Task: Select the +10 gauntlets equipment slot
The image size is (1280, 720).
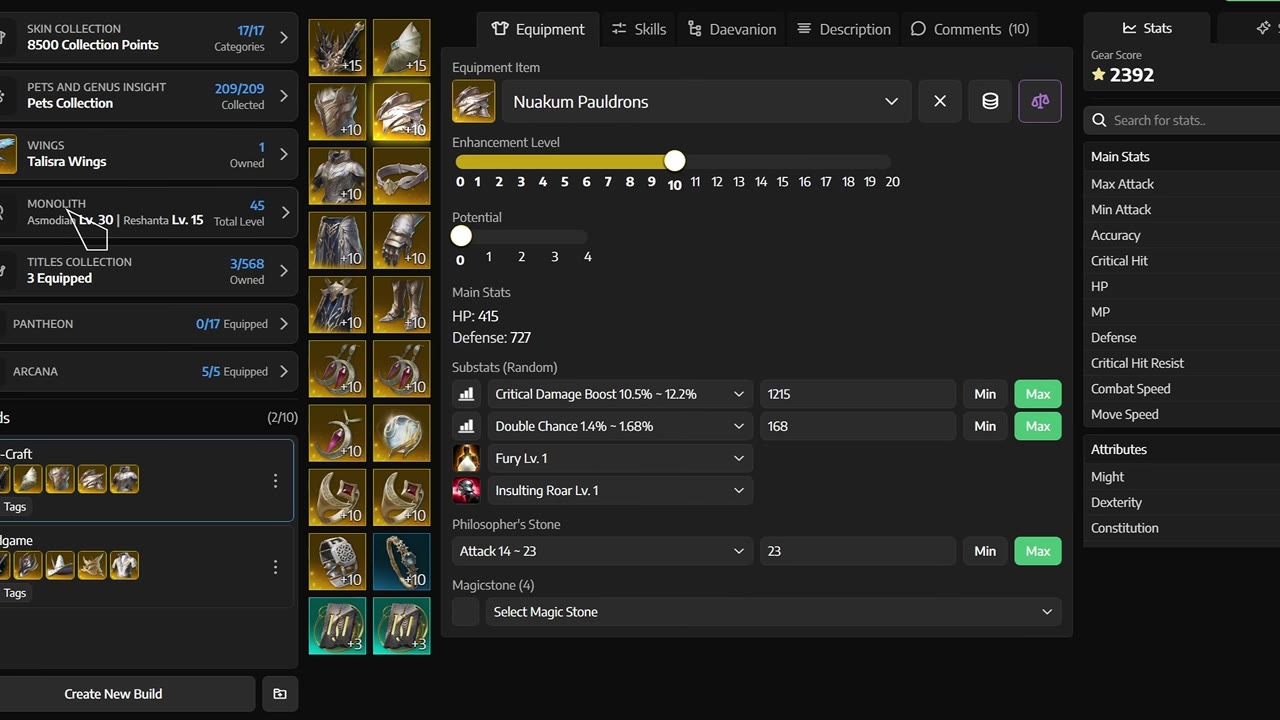Action: [x=401, y=240]
